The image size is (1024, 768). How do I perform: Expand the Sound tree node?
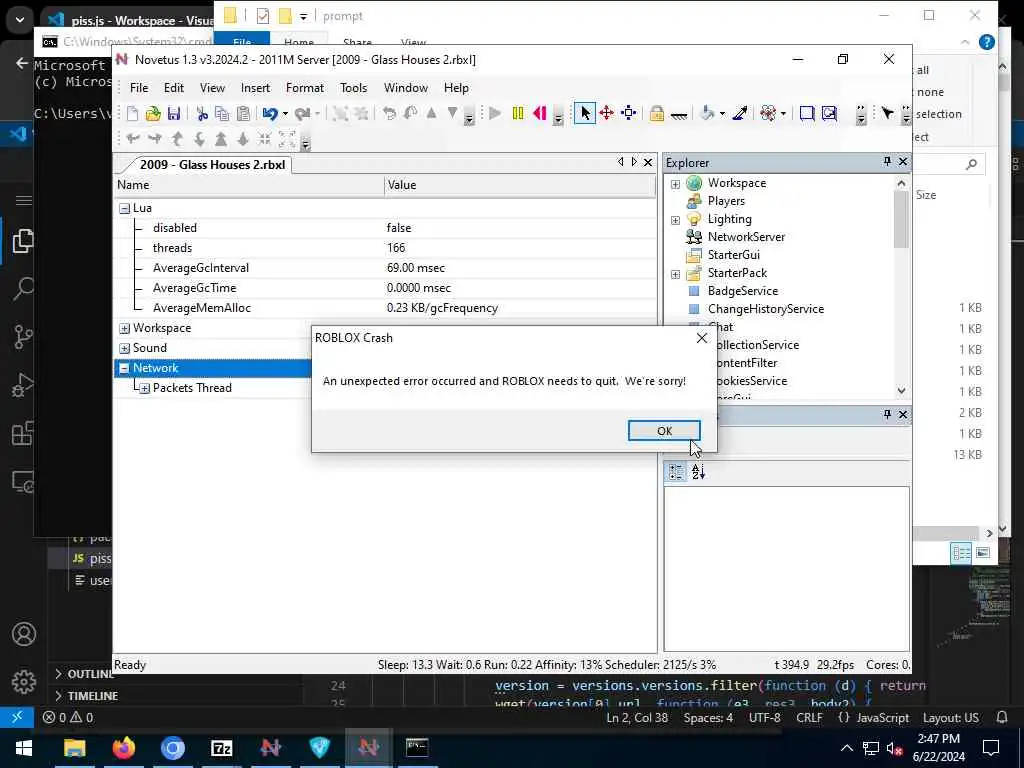pos(124,349)
